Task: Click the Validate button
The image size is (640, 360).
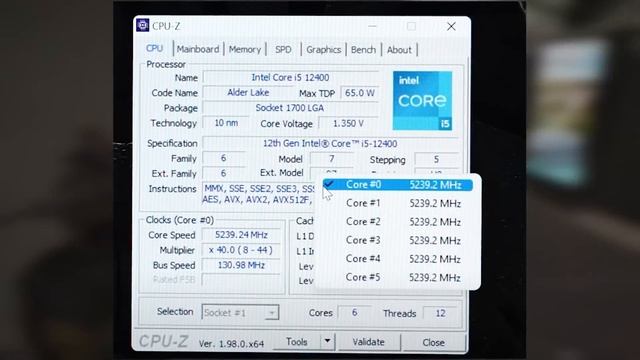Action: 369,342
